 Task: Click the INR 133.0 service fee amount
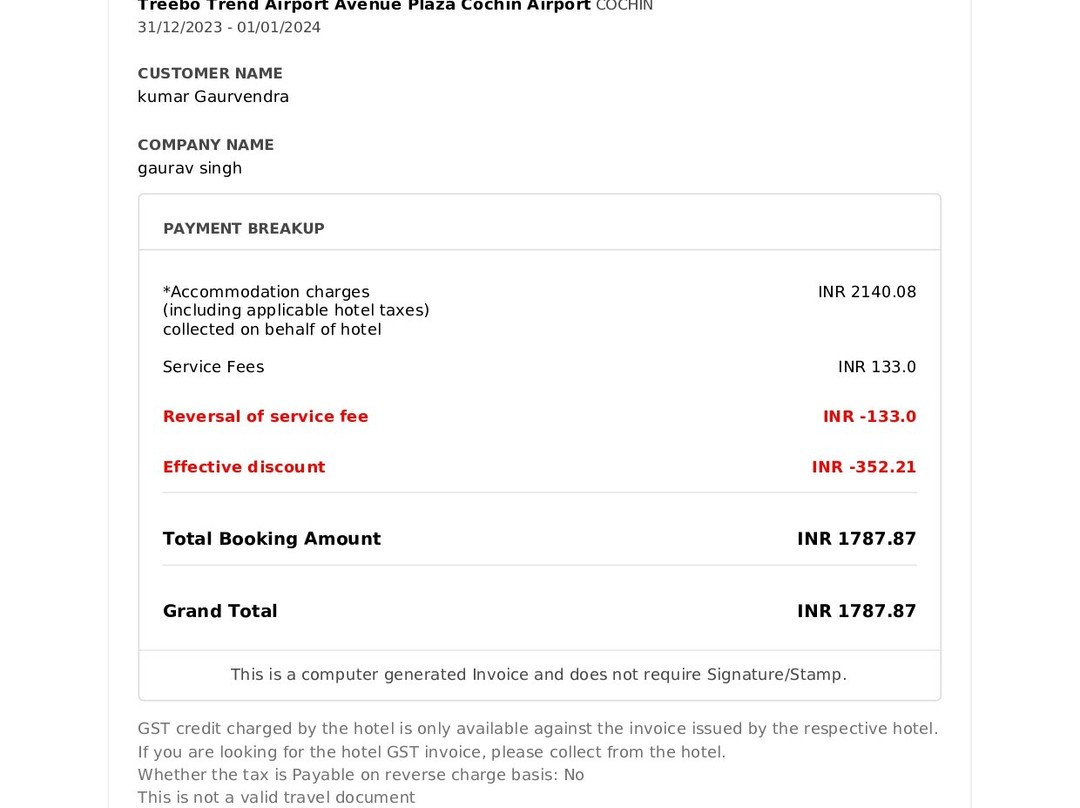877,367
